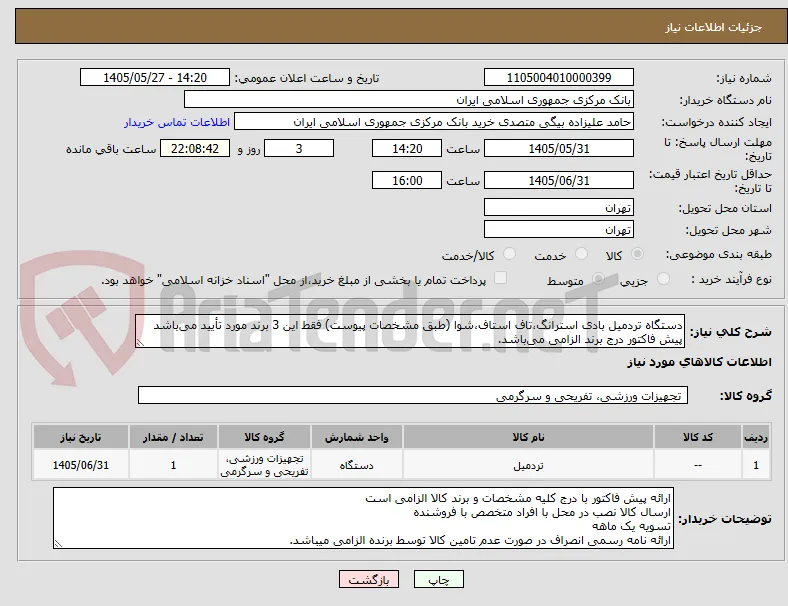The width and height of the screenshot is (788, 606).
Task: Click the تجهیزات ورزشی، تفریحی group table cell
Action: tap(264, 465)
